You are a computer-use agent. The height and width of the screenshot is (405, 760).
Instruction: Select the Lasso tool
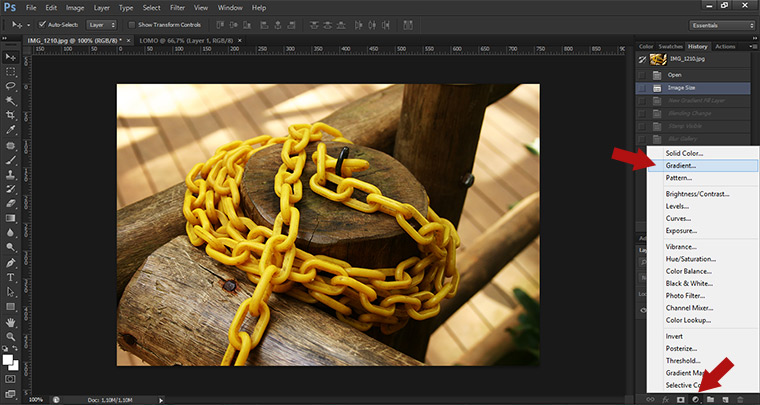10,86
